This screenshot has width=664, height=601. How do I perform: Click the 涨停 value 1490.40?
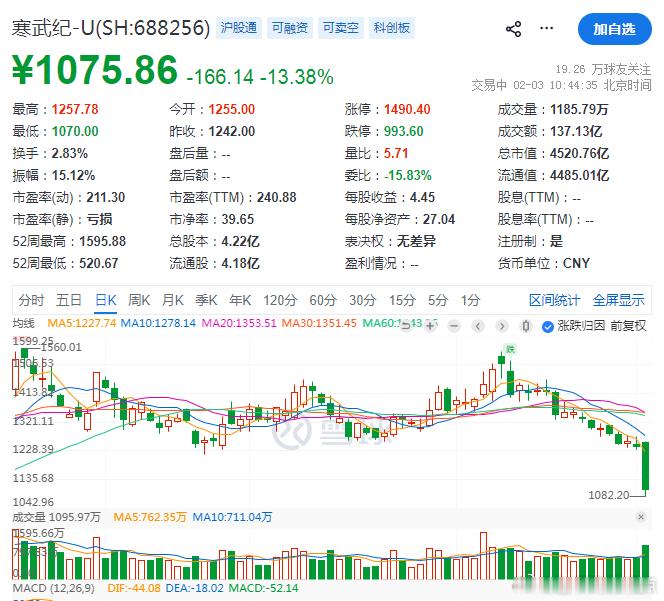407,109
